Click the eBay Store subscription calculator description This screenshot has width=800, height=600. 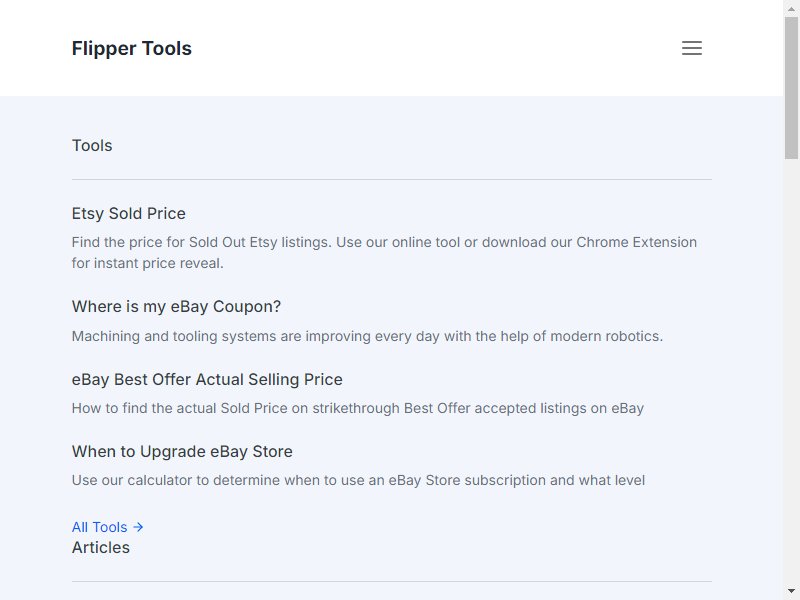coord(358,480)
